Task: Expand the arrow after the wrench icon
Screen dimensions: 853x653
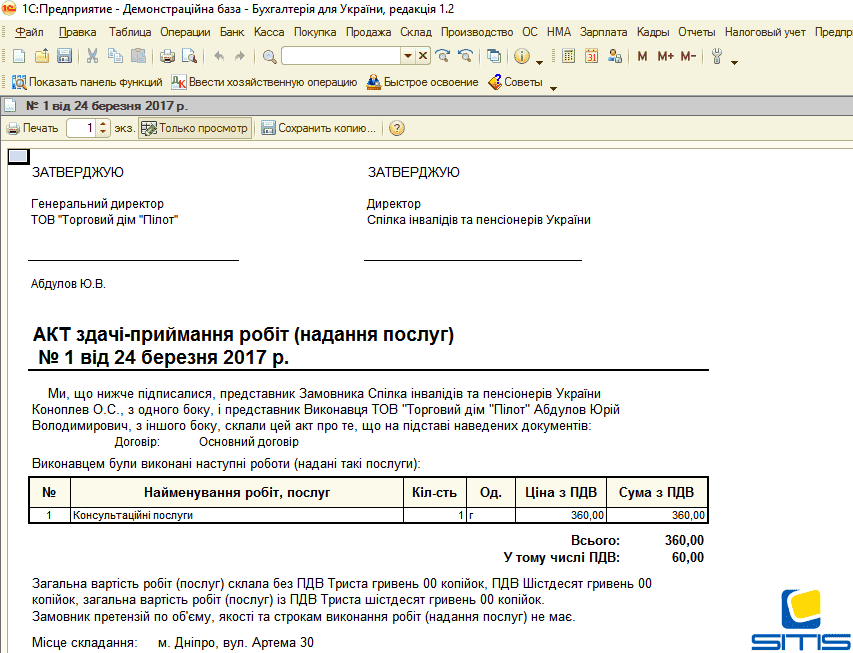Action: 734,62
